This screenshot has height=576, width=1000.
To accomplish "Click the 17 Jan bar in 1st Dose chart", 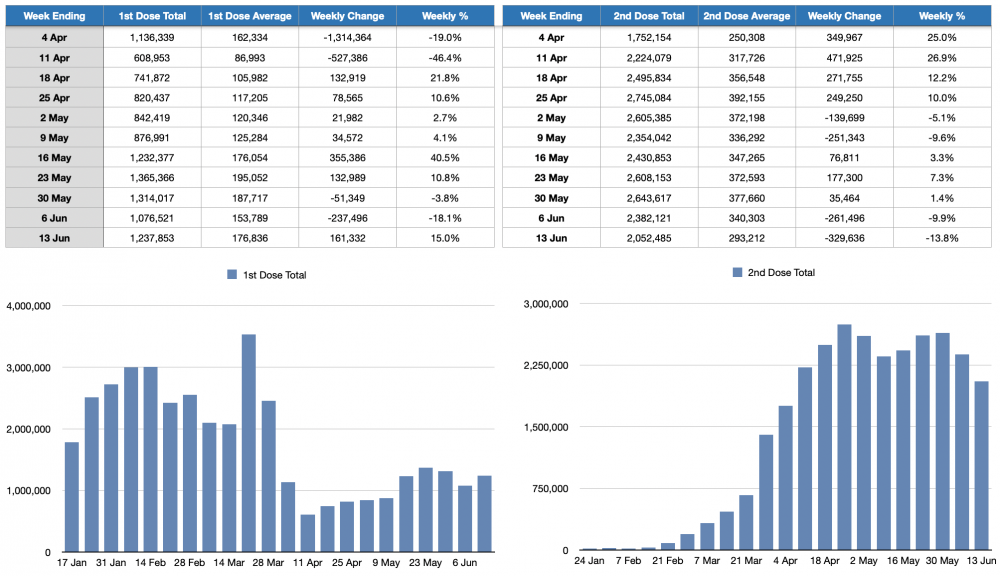I will click(72, 497).
